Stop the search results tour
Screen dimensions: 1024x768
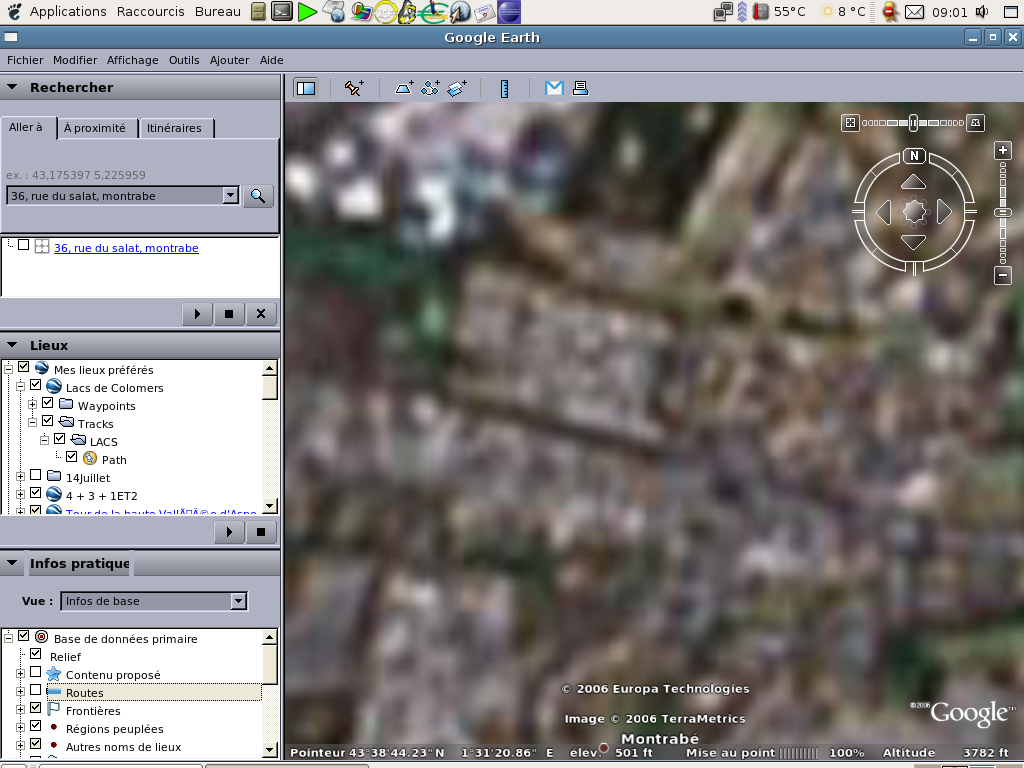pyautogui.click(x=229, y=314)
